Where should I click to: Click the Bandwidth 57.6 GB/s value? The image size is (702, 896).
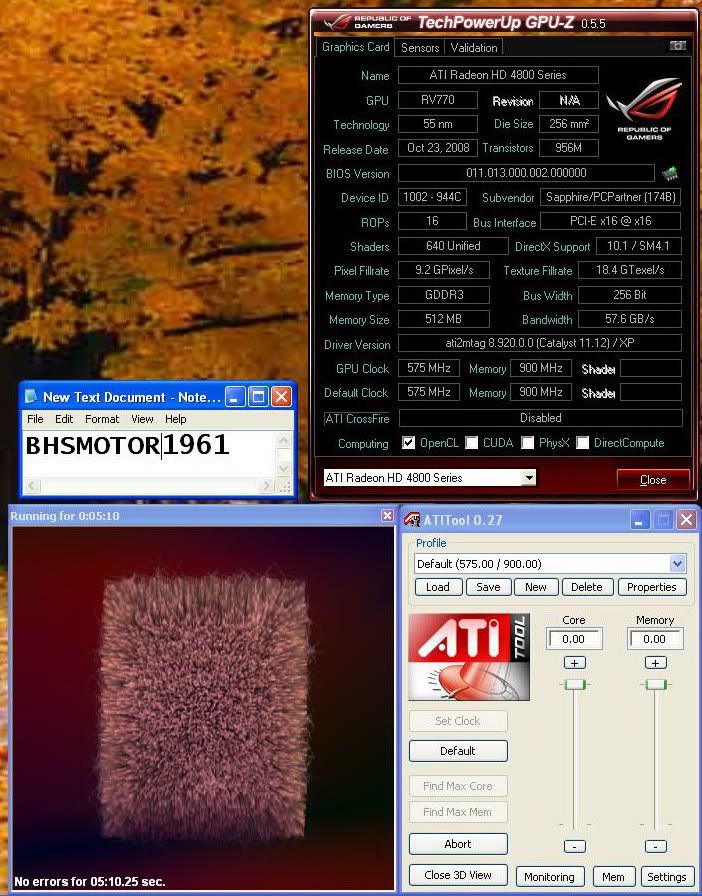[630, 319]
